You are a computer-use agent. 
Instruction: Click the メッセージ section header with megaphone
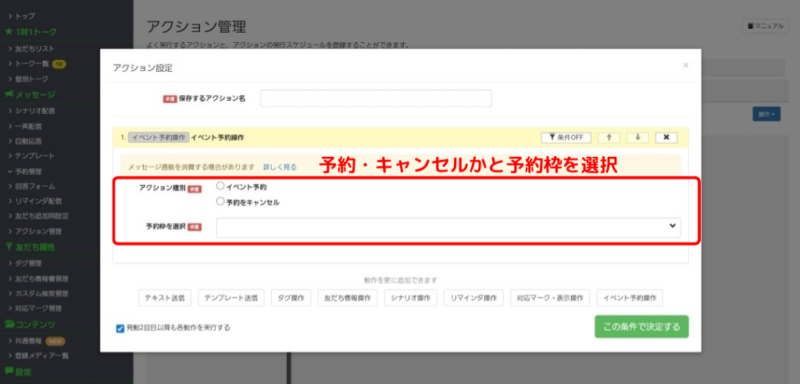30,94
